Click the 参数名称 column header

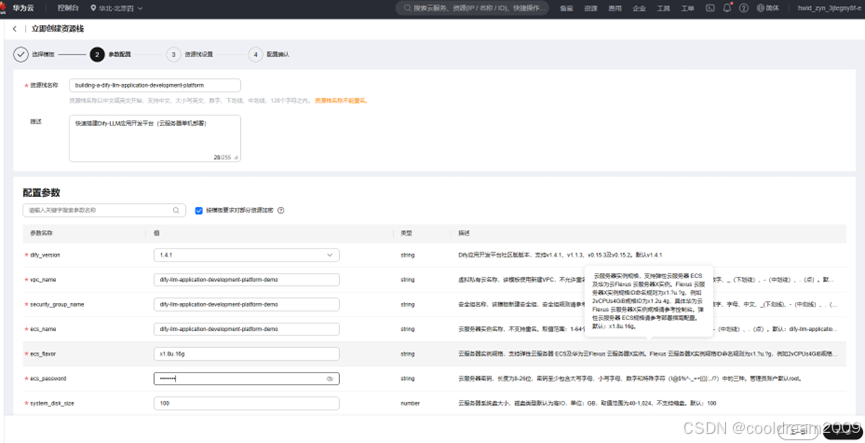click(41, 233)
